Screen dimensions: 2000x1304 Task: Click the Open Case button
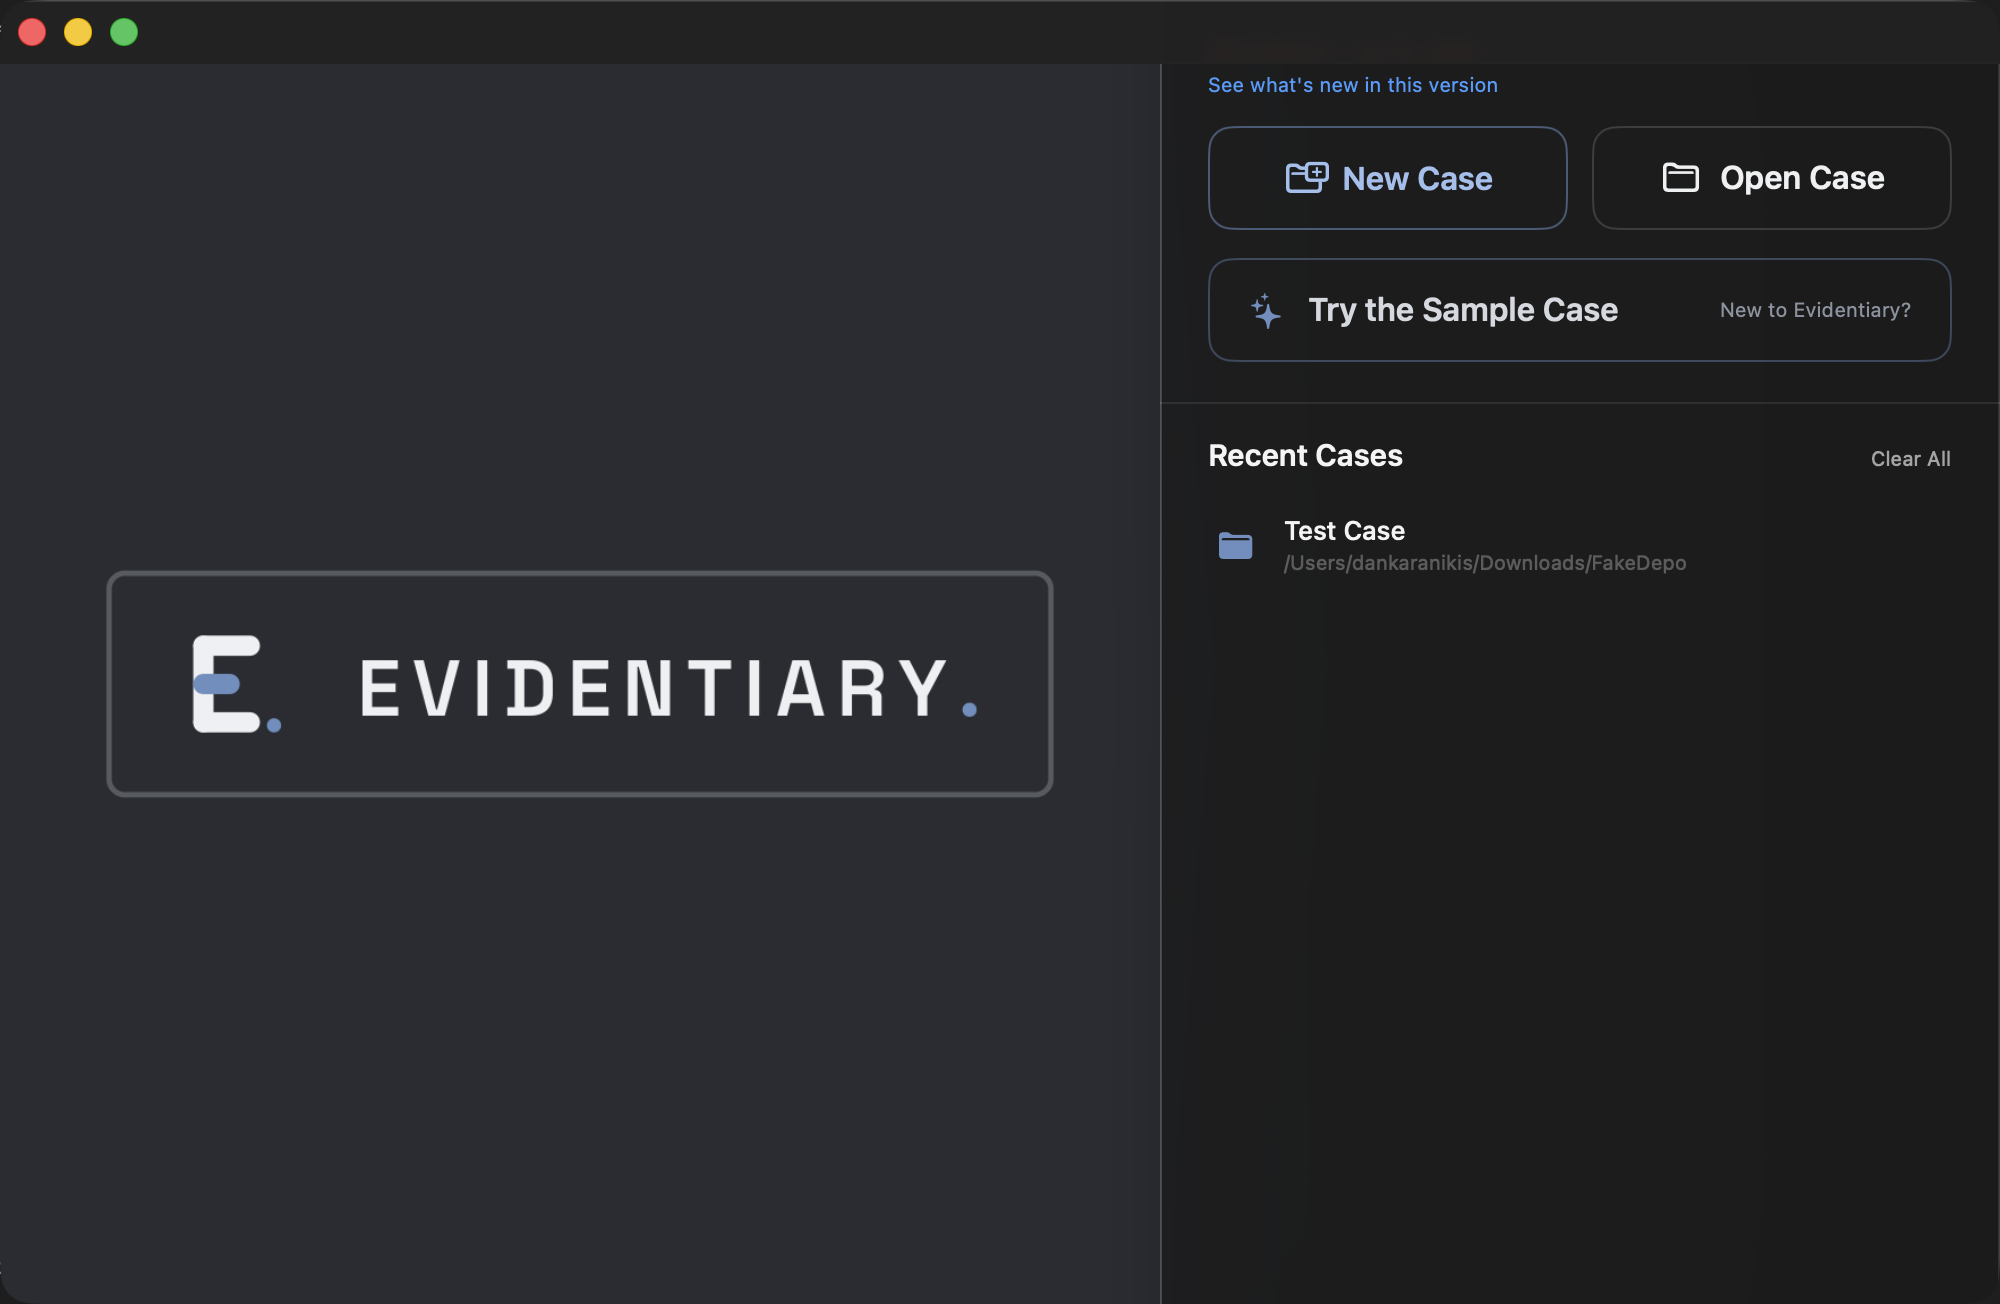click(1771, 178)
